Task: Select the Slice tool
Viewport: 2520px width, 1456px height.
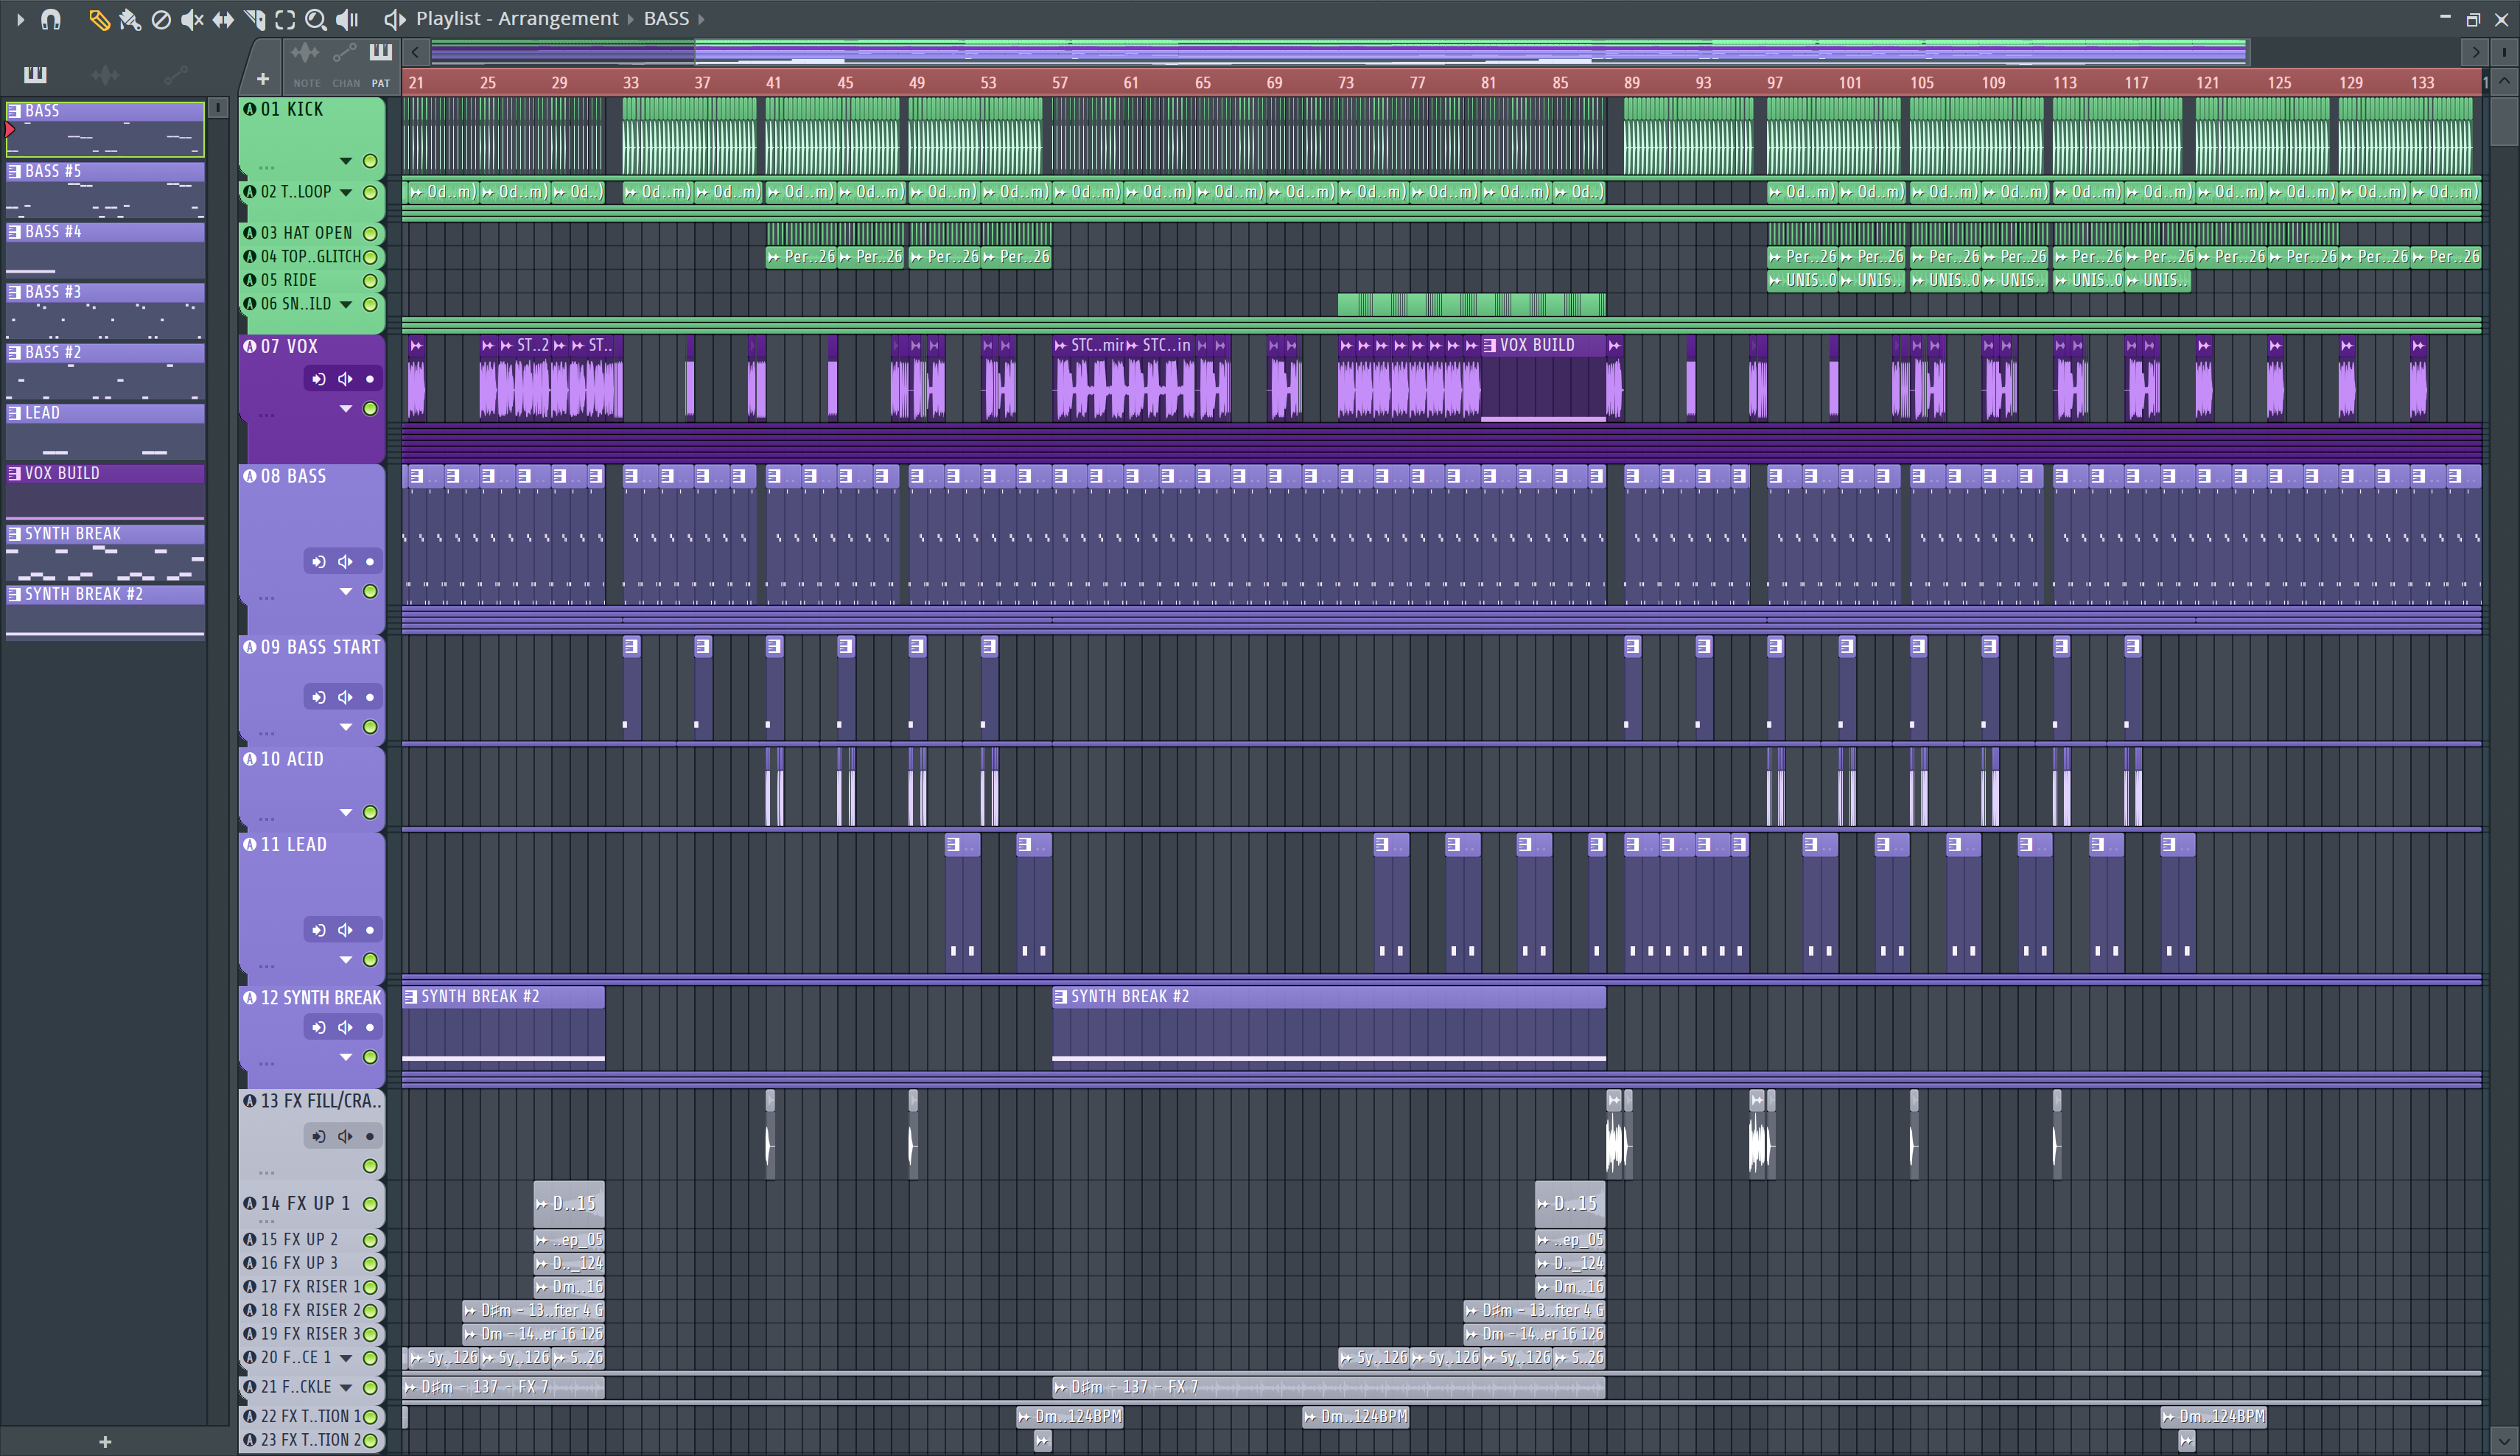Action: (x=254, y=19)
